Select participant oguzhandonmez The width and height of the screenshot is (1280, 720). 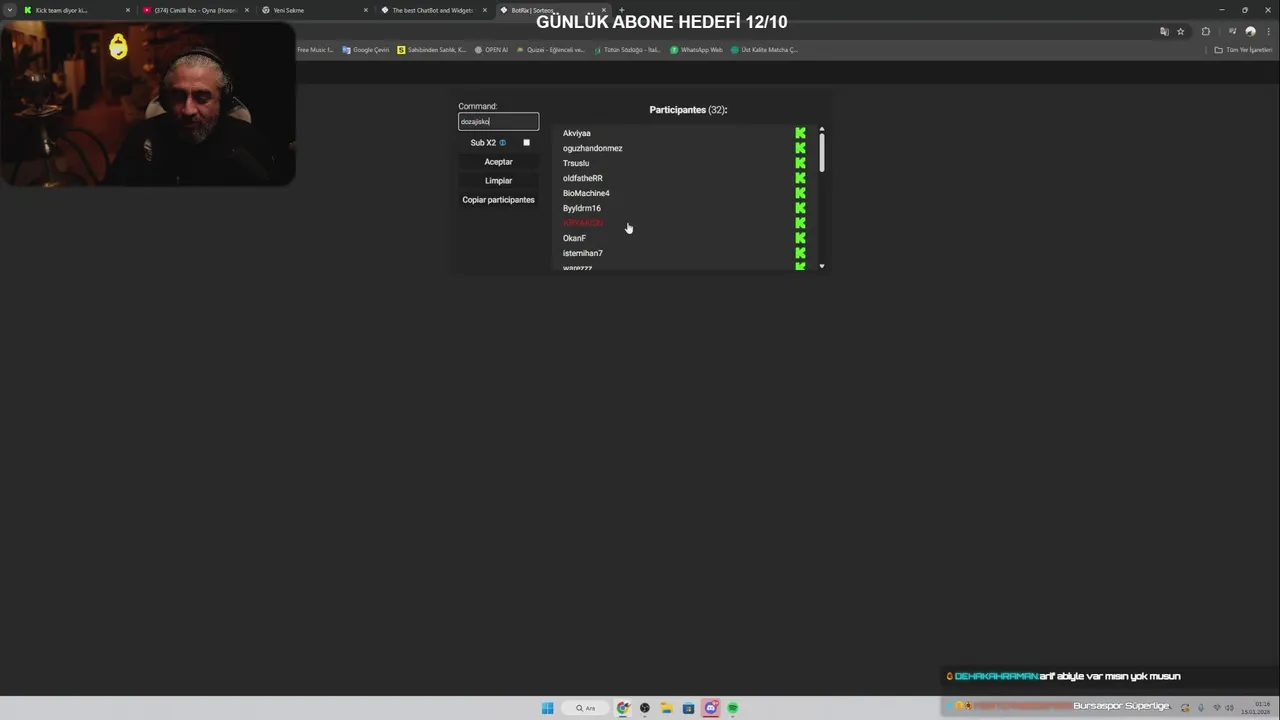[x=592, y=148]
